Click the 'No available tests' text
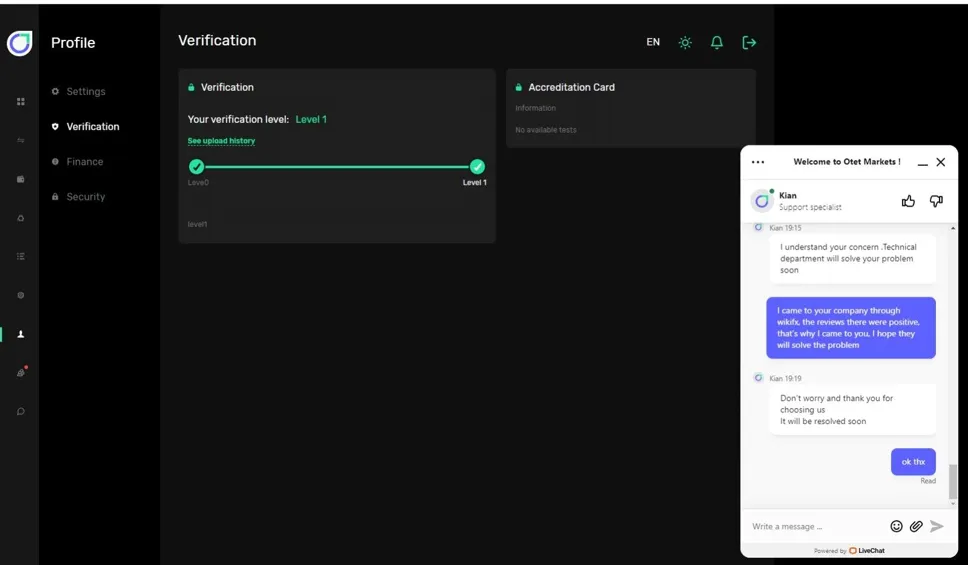968x565 pixels. [546, 130]
